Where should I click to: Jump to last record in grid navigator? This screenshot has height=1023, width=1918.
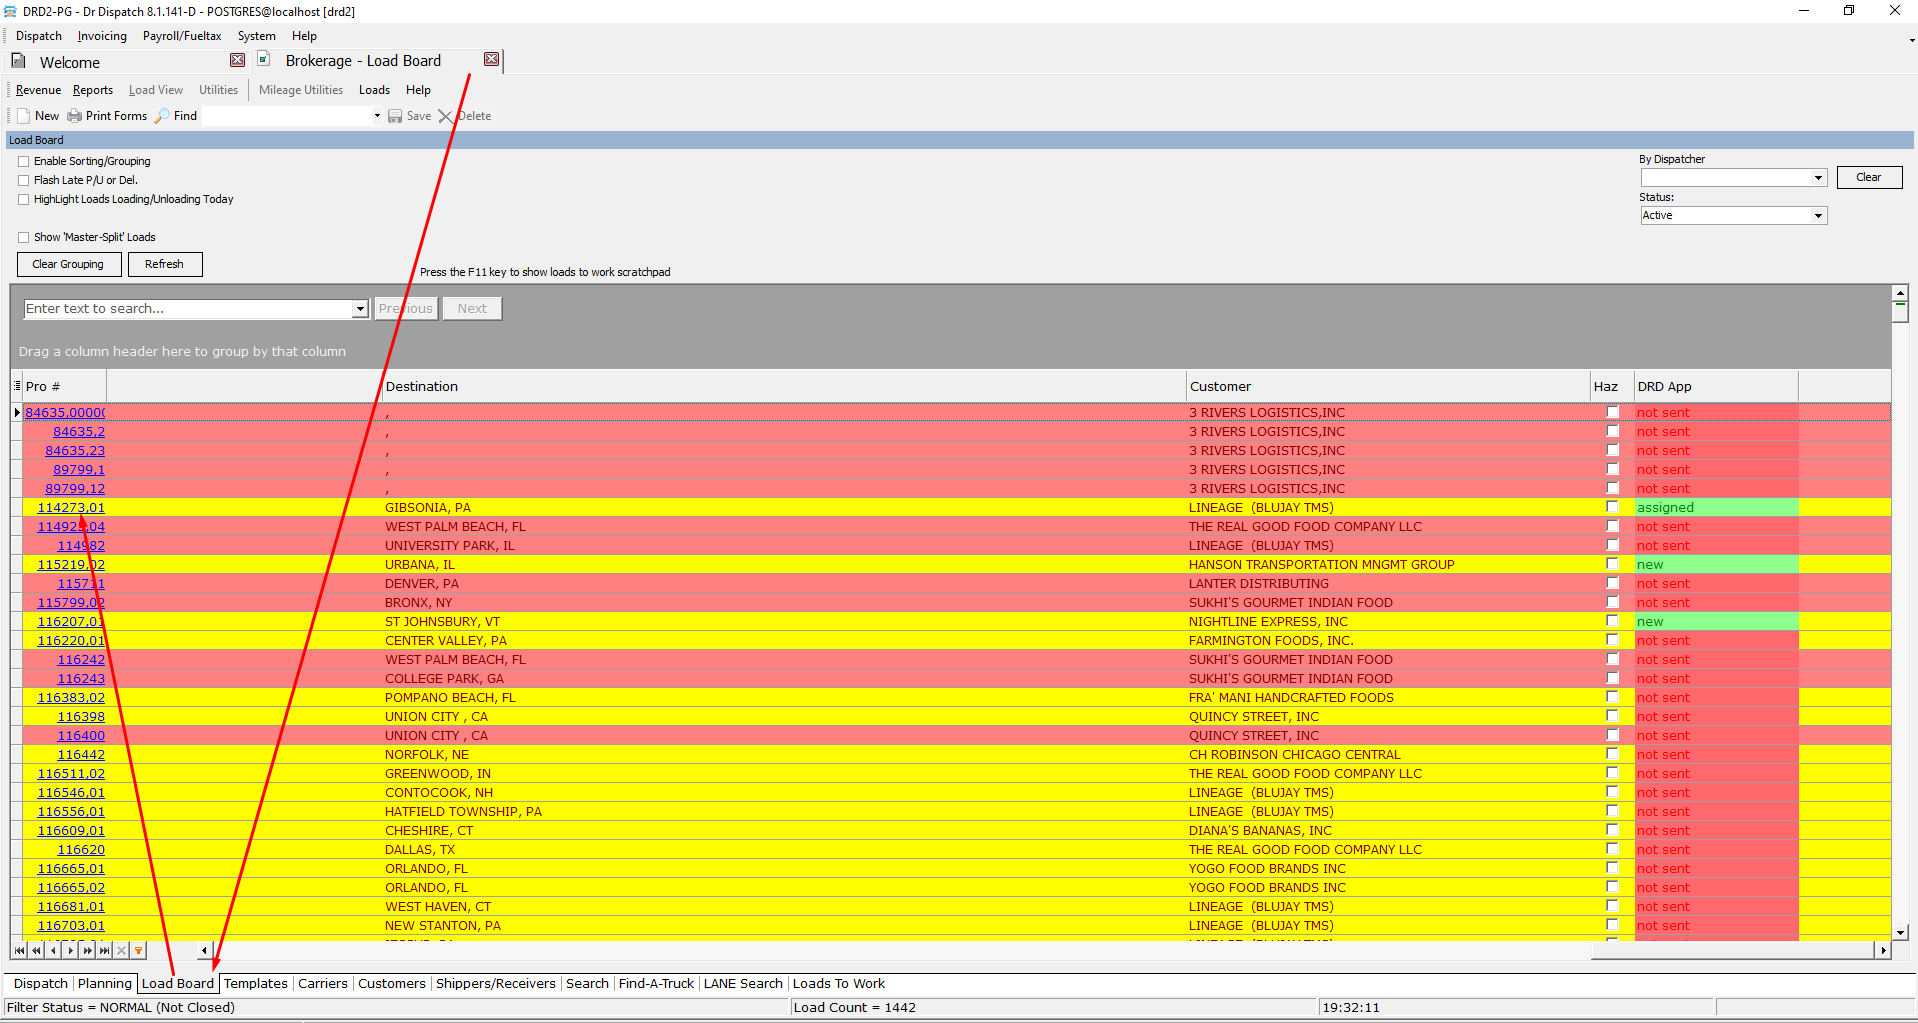(x=105, y=950)
